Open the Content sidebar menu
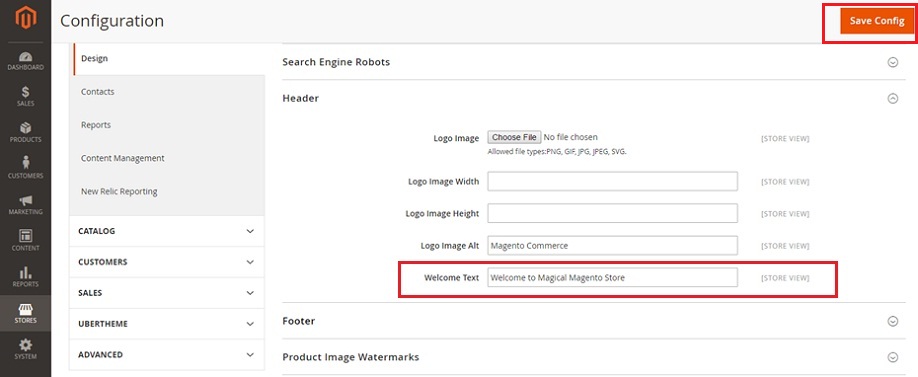Screen dimensions: 918x377 (25, 241)
